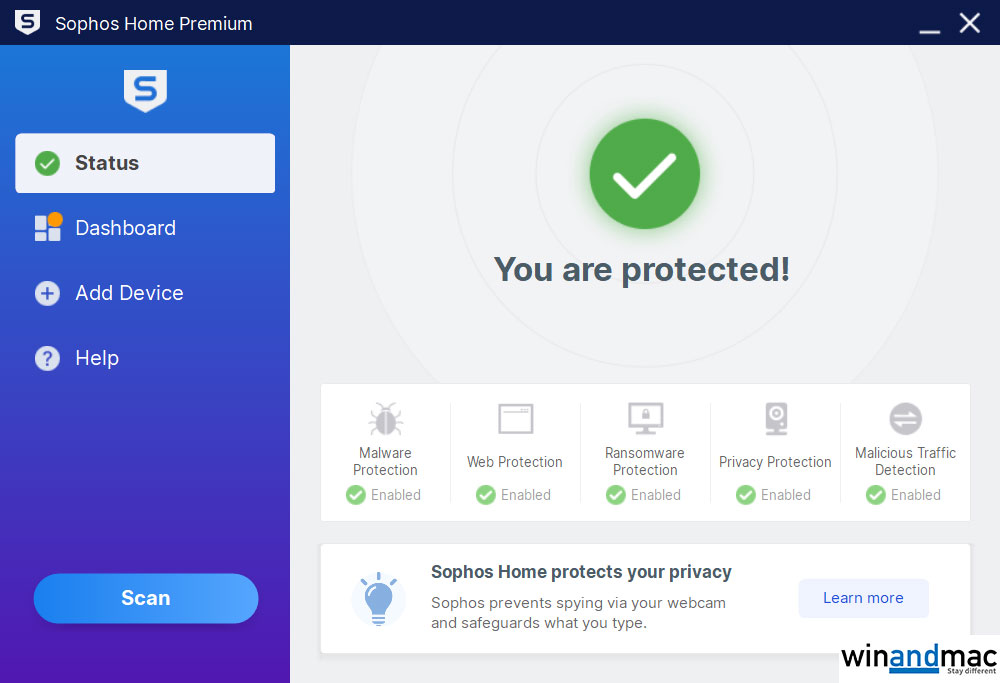Click the Sophos shield logo in sidebar

[x=145, y=91]
